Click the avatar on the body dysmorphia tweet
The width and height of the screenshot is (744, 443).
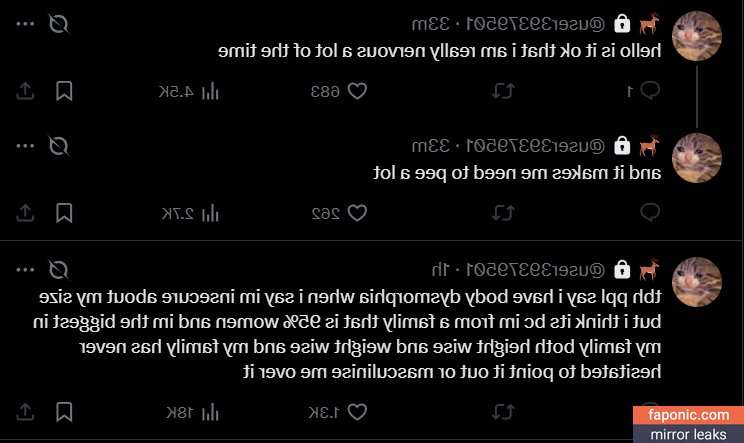(x=696, y=280)
